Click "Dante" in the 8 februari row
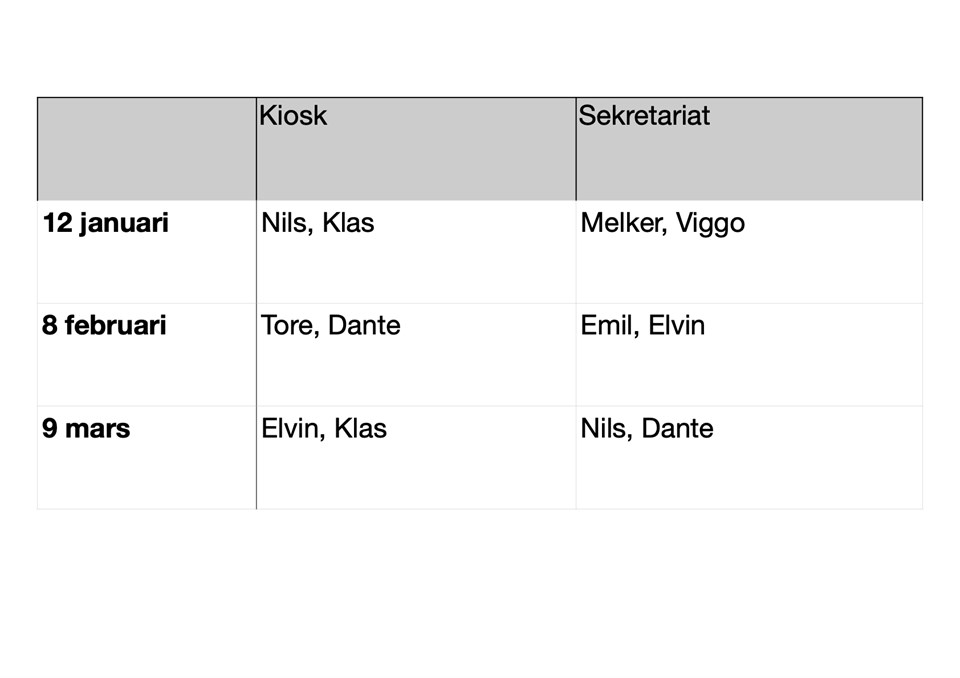The width and height of the screenshot is (960, 678). [364, 326]
